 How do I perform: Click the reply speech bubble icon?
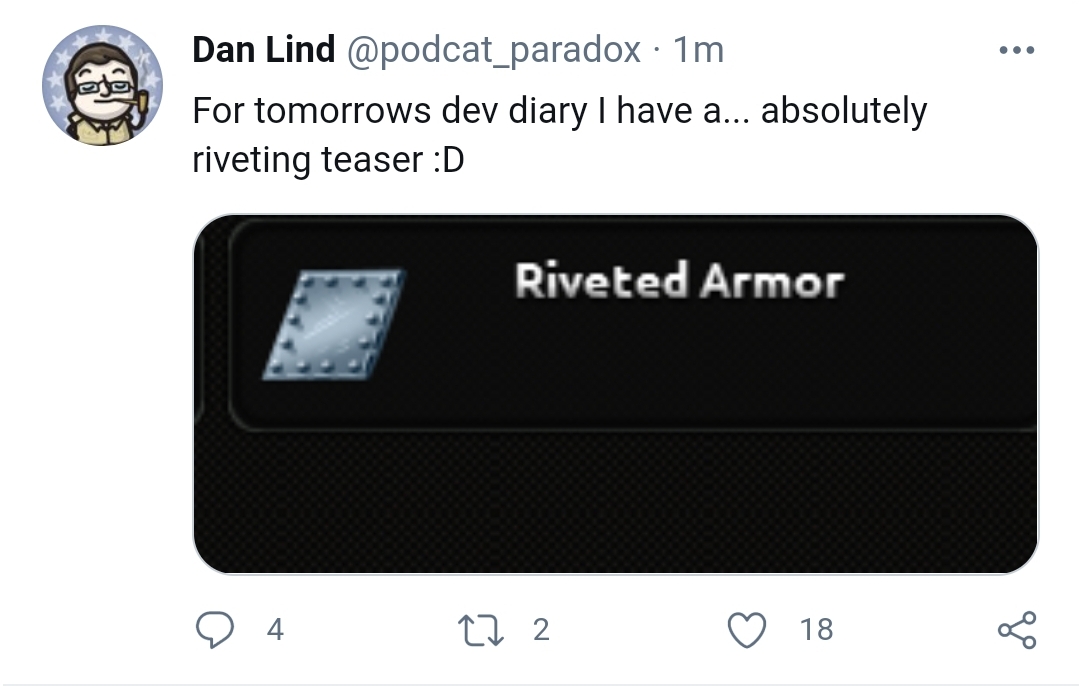click(x=215, y=630)
